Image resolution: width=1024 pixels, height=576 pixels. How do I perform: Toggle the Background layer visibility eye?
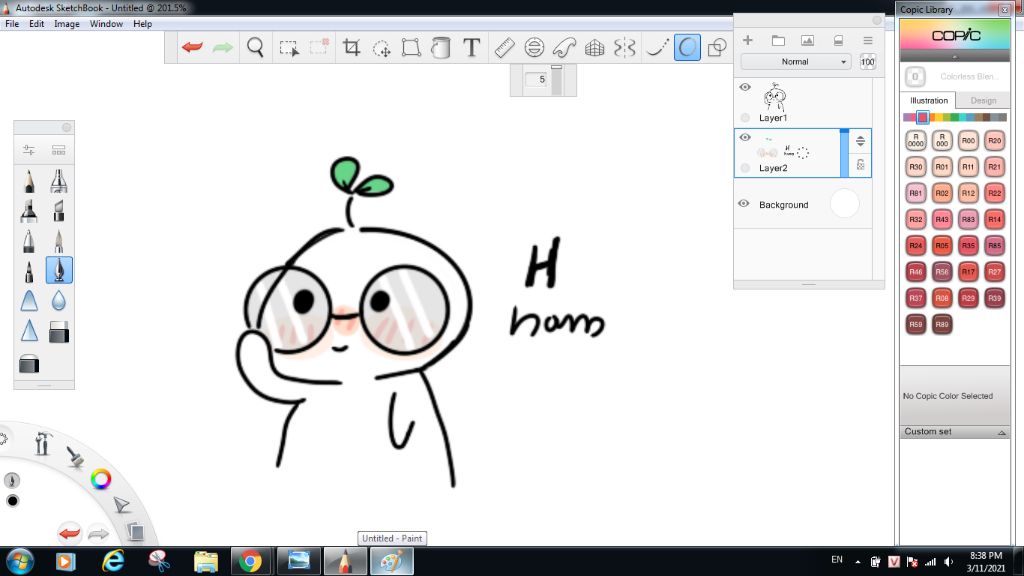coord(744,204)
